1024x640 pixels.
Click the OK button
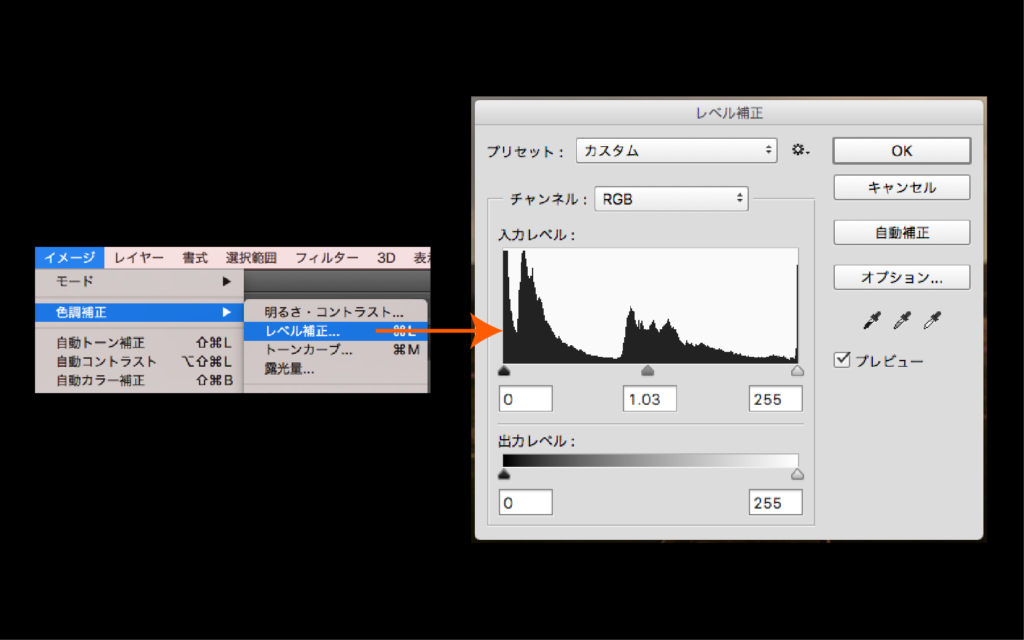(x=900, y=150)
